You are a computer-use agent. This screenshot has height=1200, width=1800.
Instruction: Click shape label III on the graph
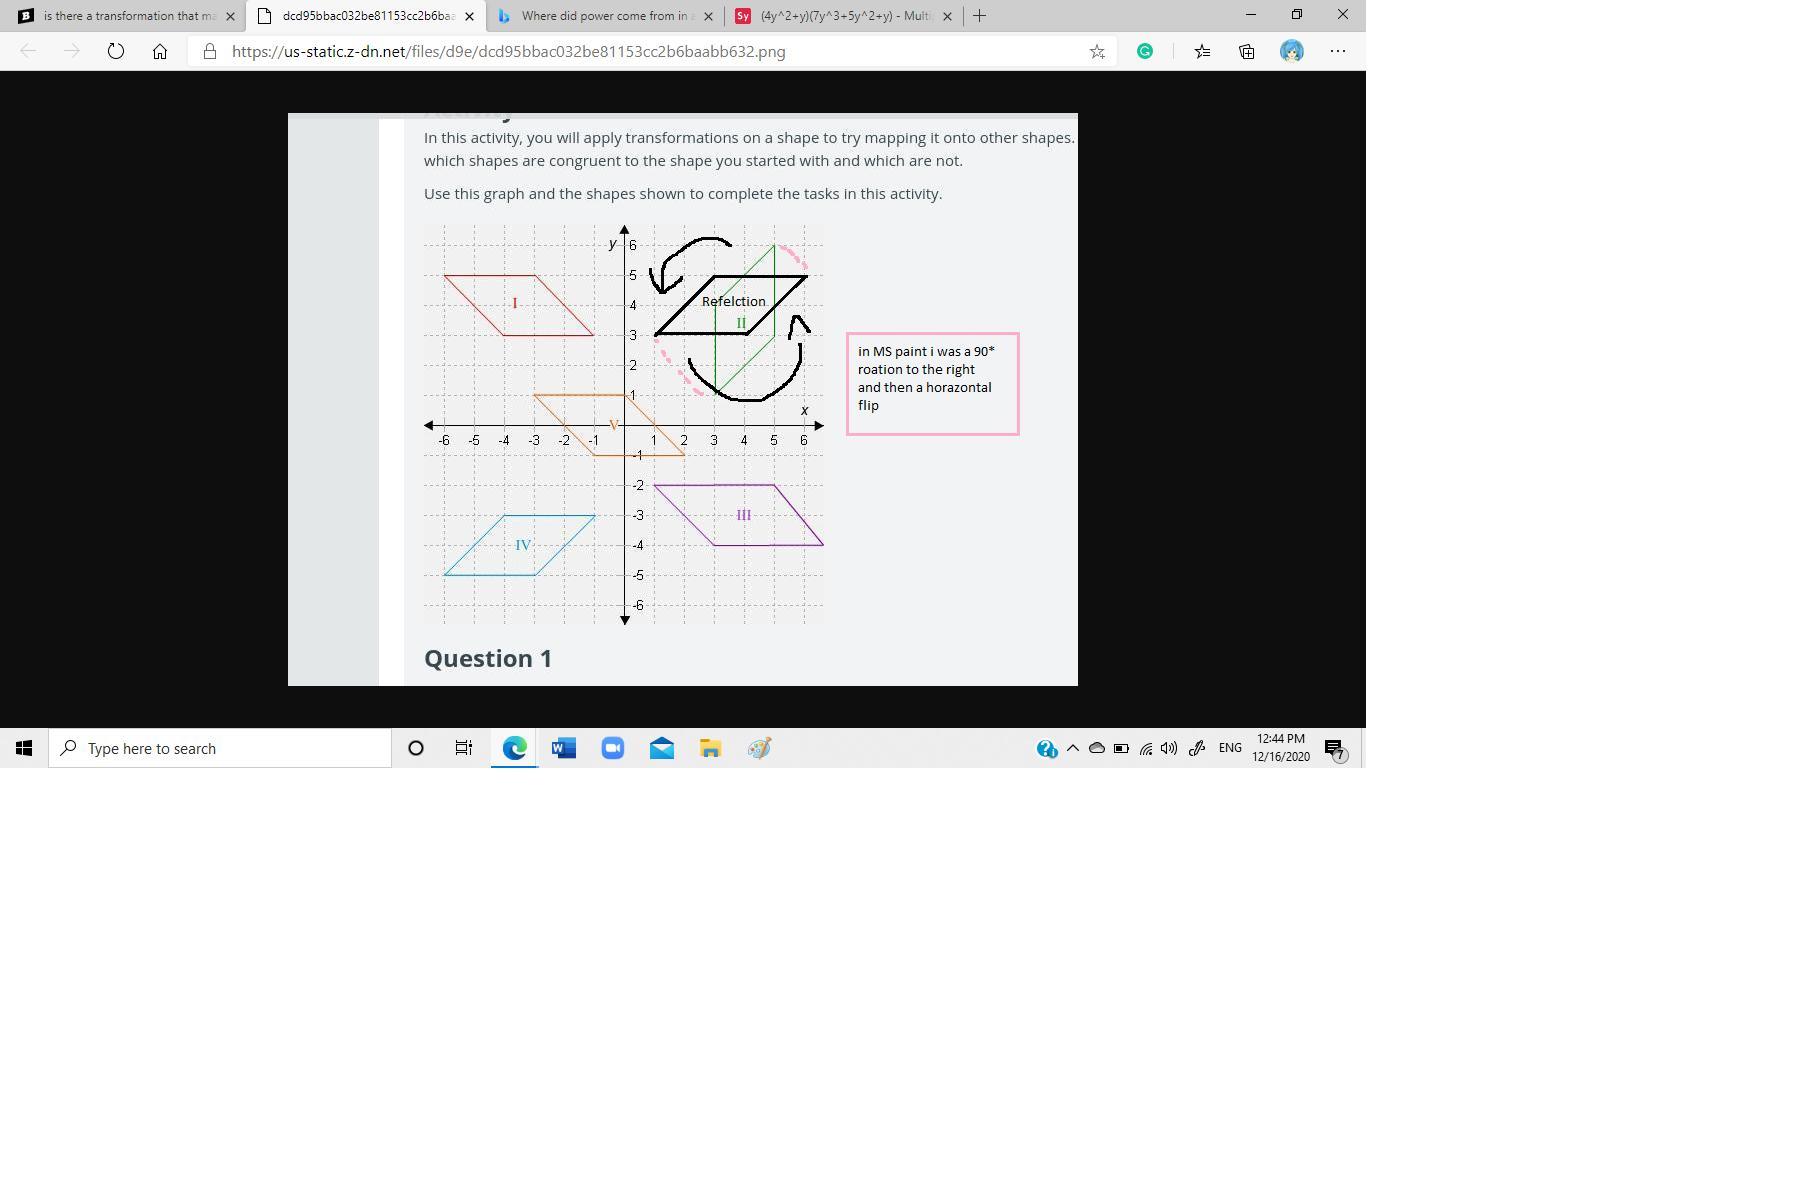click(x=743, y=515)
